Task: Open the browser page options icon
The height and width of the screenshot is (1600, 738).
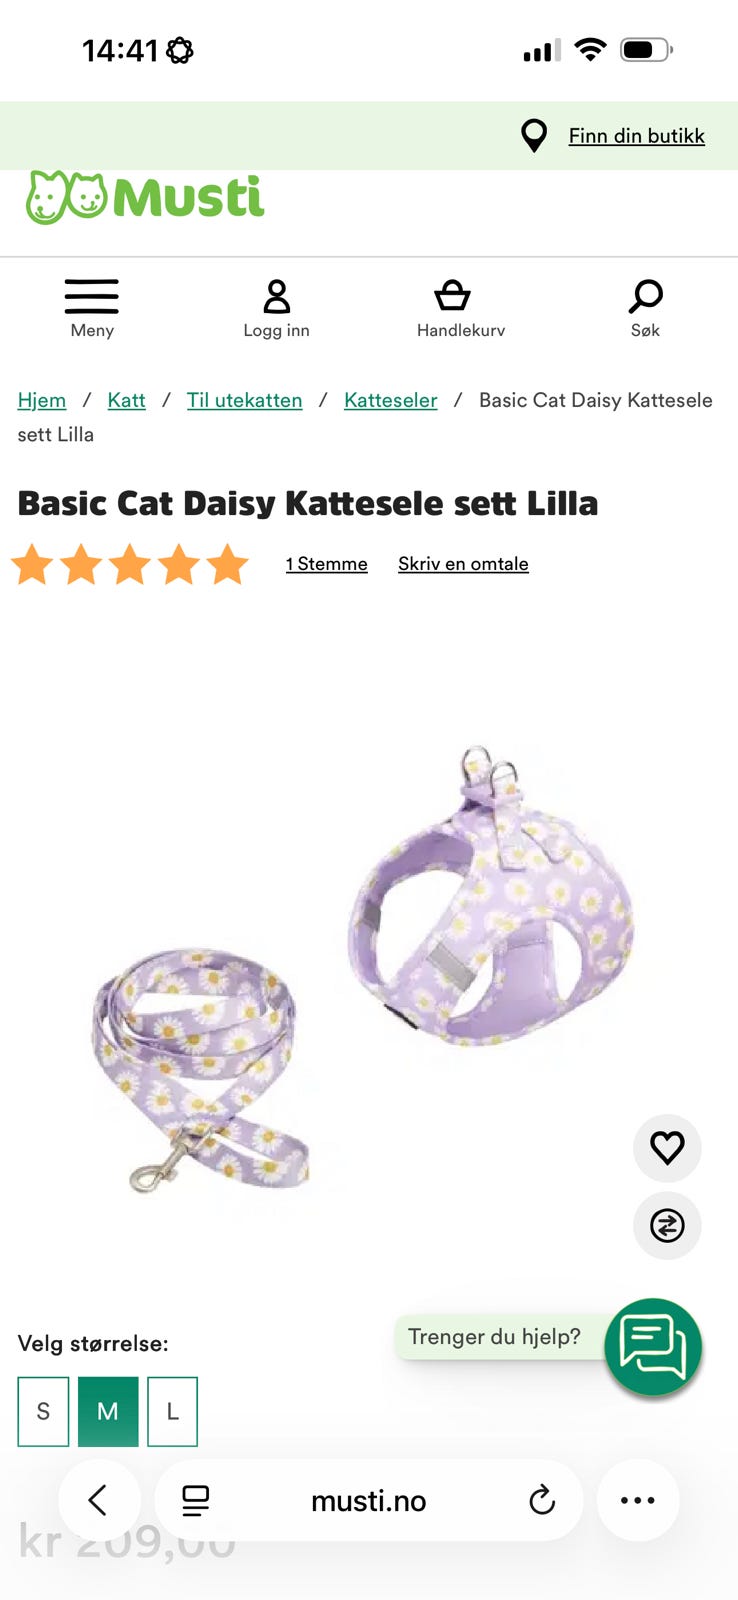Action: (195, 1500)
